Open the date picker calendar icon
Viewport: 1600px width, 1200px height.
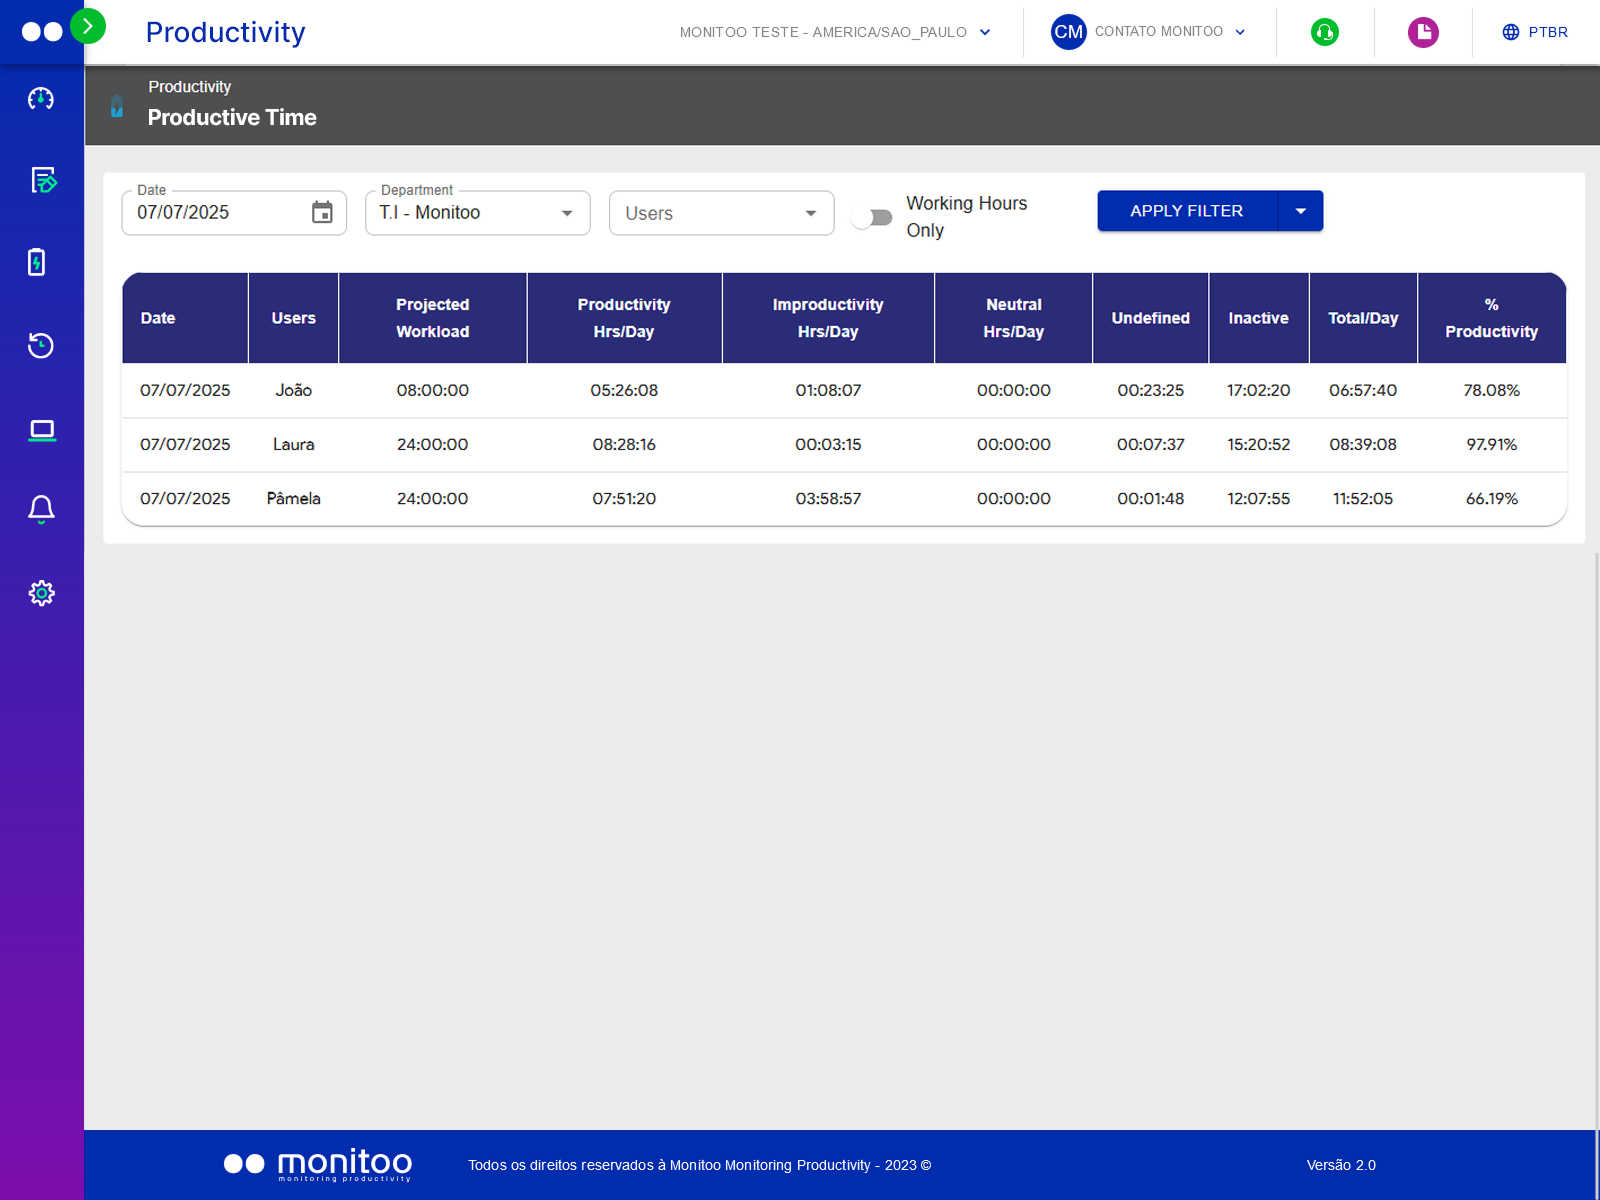point(321,212)
